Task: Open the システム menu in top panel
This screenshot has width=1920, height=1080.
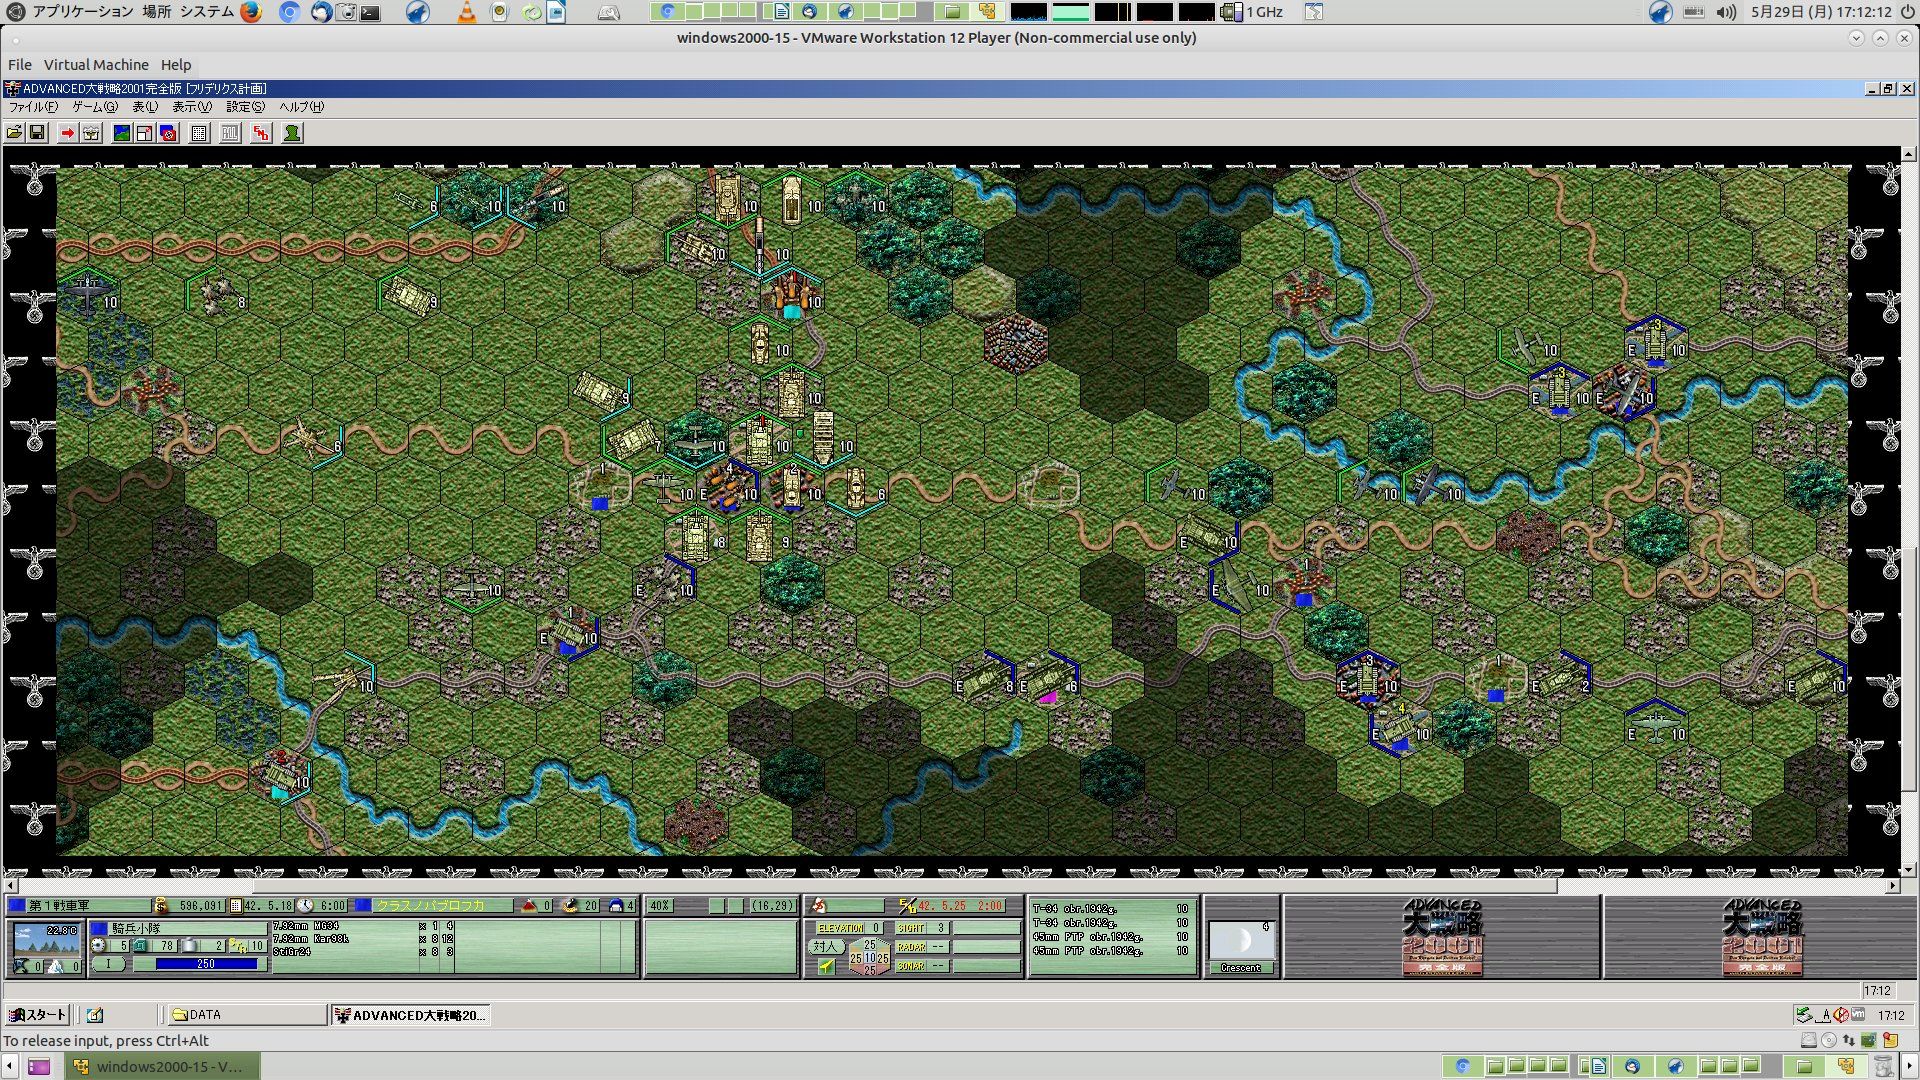Action: pyautogui.click(x=207, y=12)
